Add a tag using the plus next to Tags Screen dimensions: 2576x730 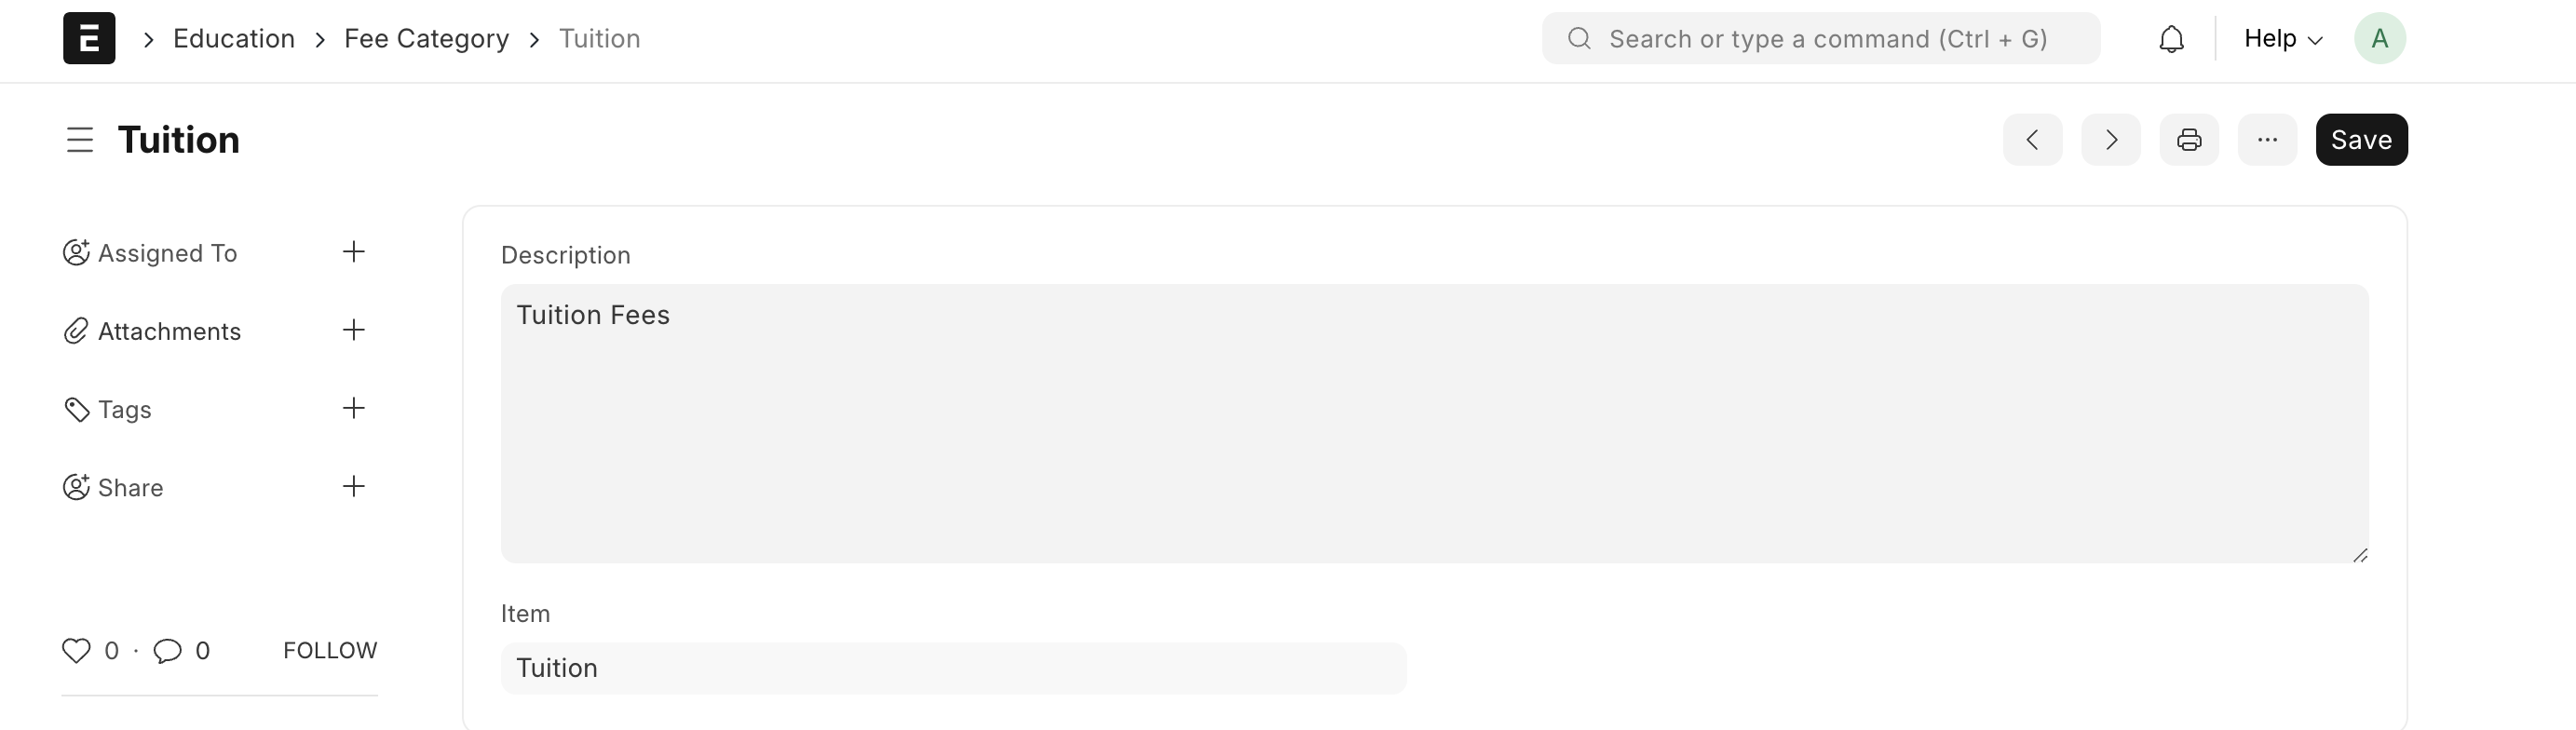353,409
